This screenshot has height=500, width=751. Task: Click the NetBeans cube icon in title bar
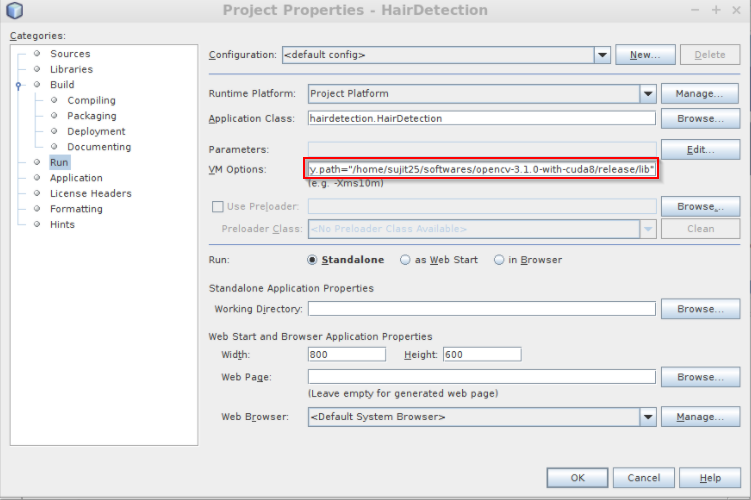pyautogui.click(x=14, y=10)
